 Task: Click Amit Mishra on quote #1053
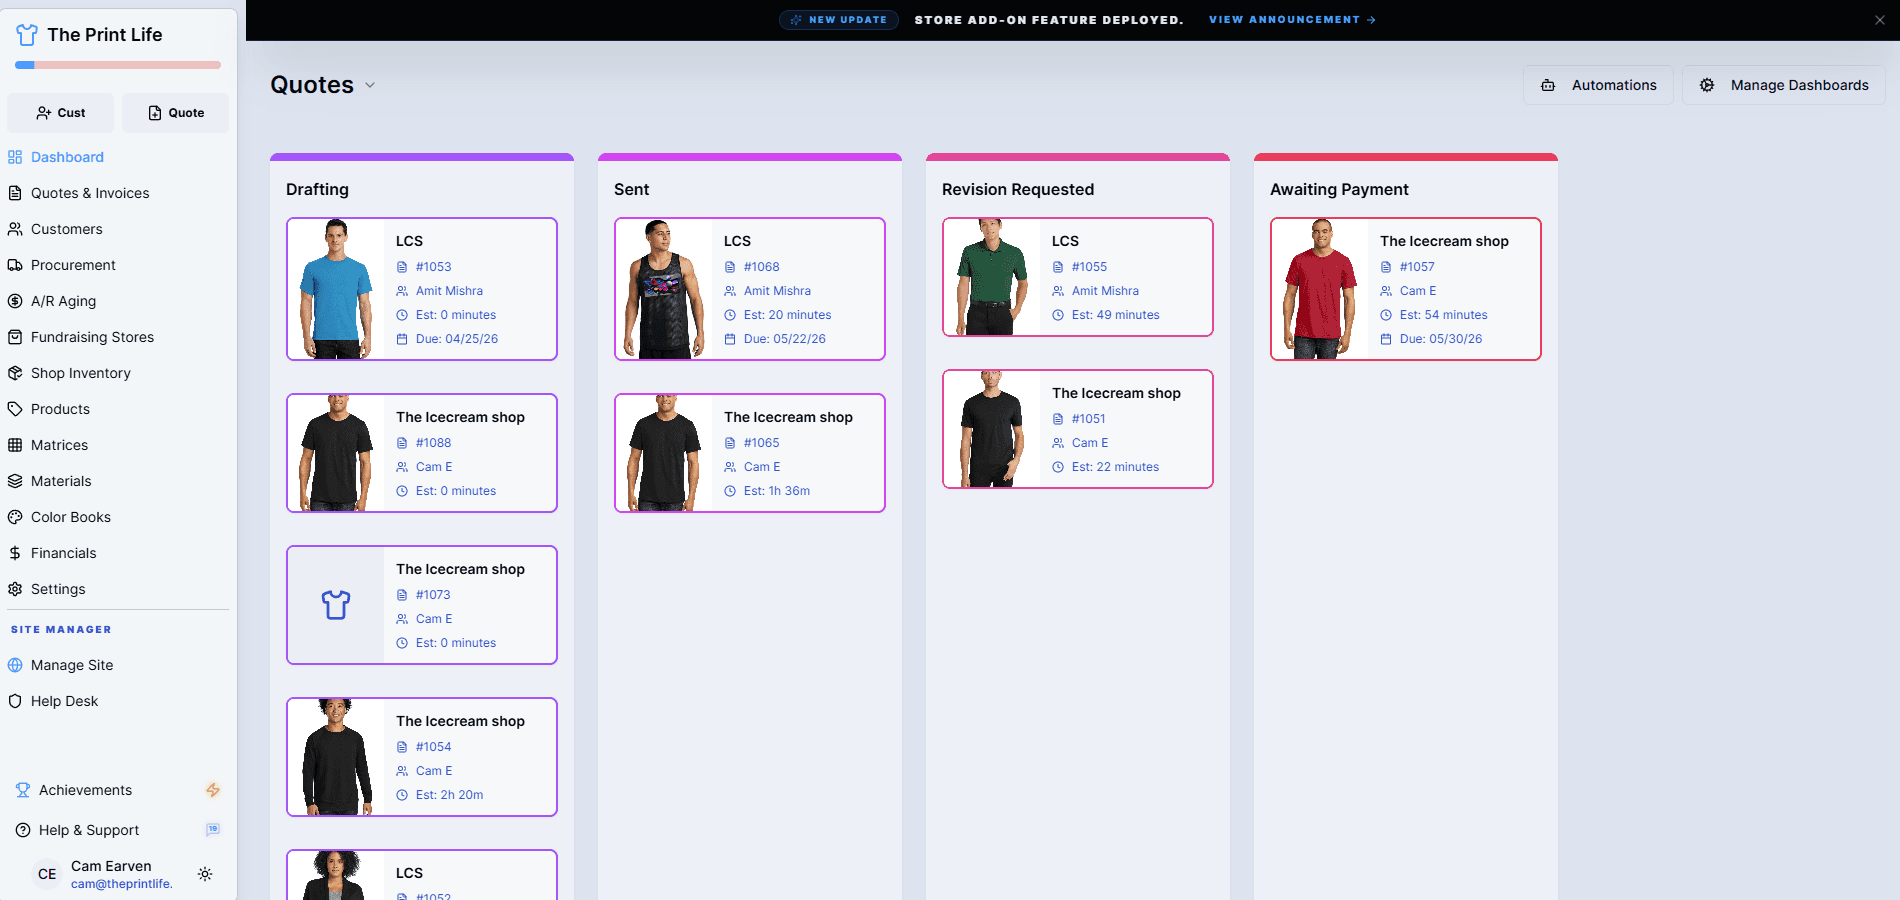coord(449,291)
